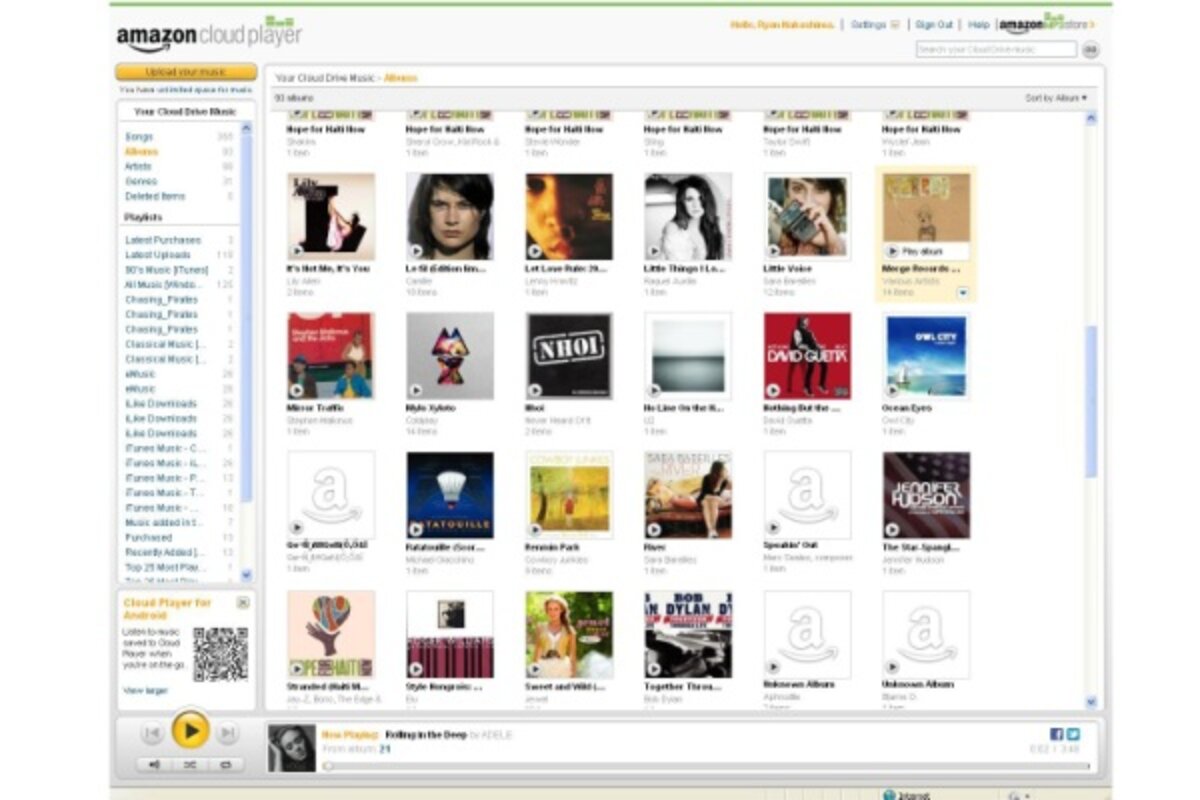Click the Upload your music button
The height and width of the screenshot is (800, 1200).
[x=186, y=72]
